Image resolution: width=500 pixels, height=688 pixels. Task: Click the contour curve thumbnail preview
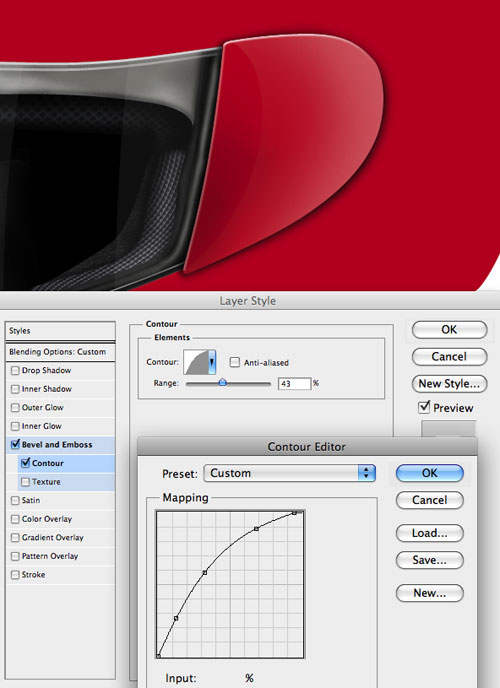196,362
